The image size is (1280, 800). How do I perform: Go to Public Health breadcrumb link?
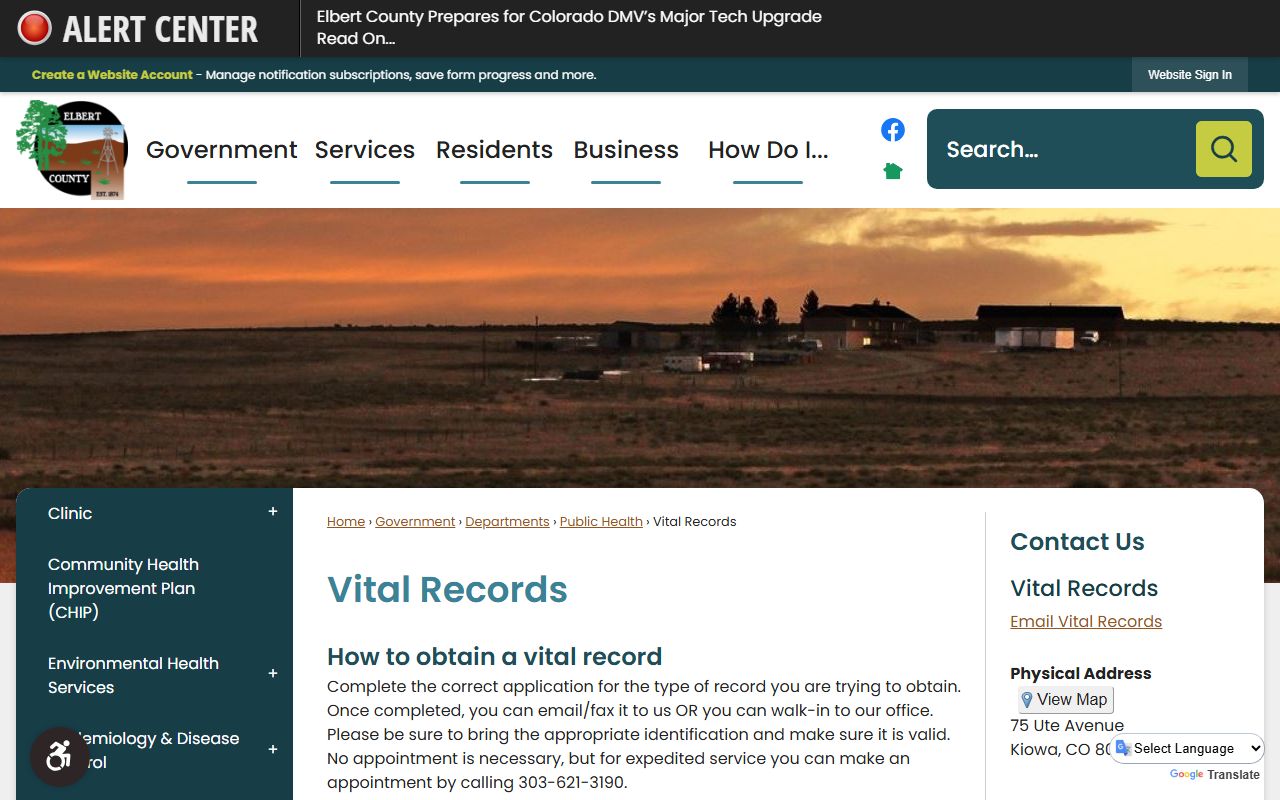[x=601, y=522]
